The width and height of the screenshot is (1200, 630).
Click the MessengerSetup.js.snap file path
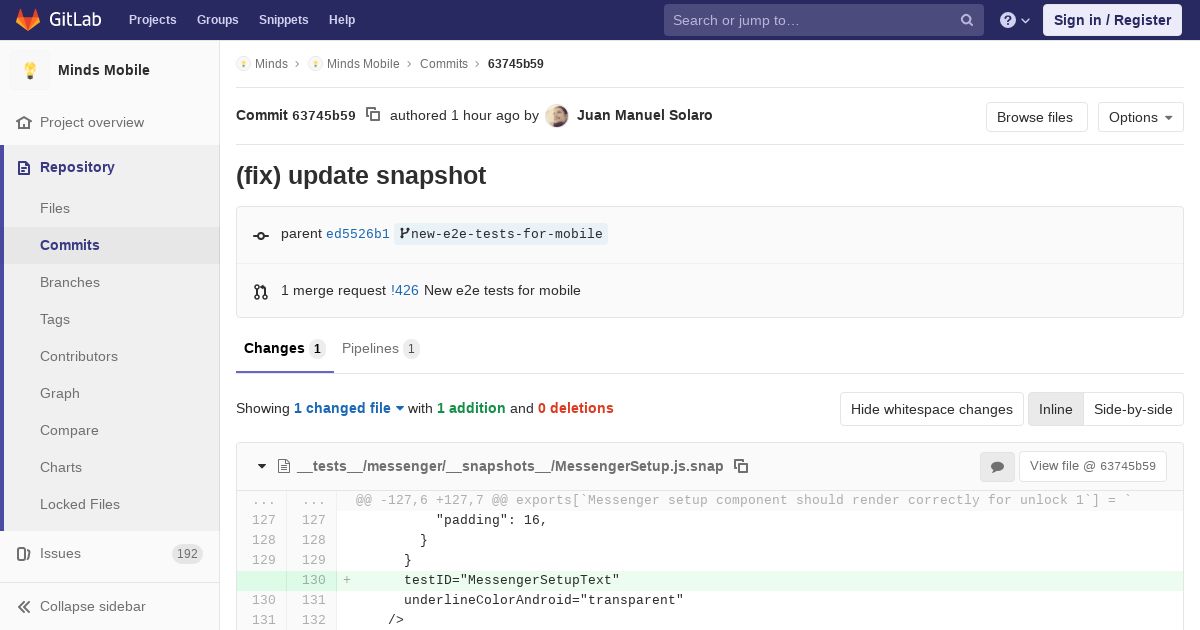[510, 466]
